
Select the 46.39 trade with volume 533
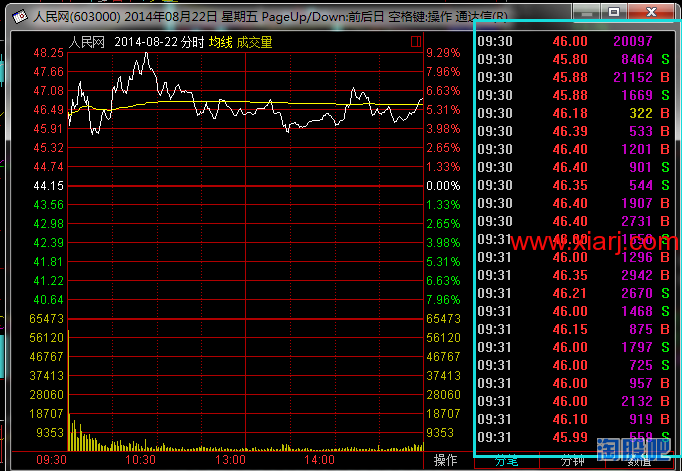574,131
